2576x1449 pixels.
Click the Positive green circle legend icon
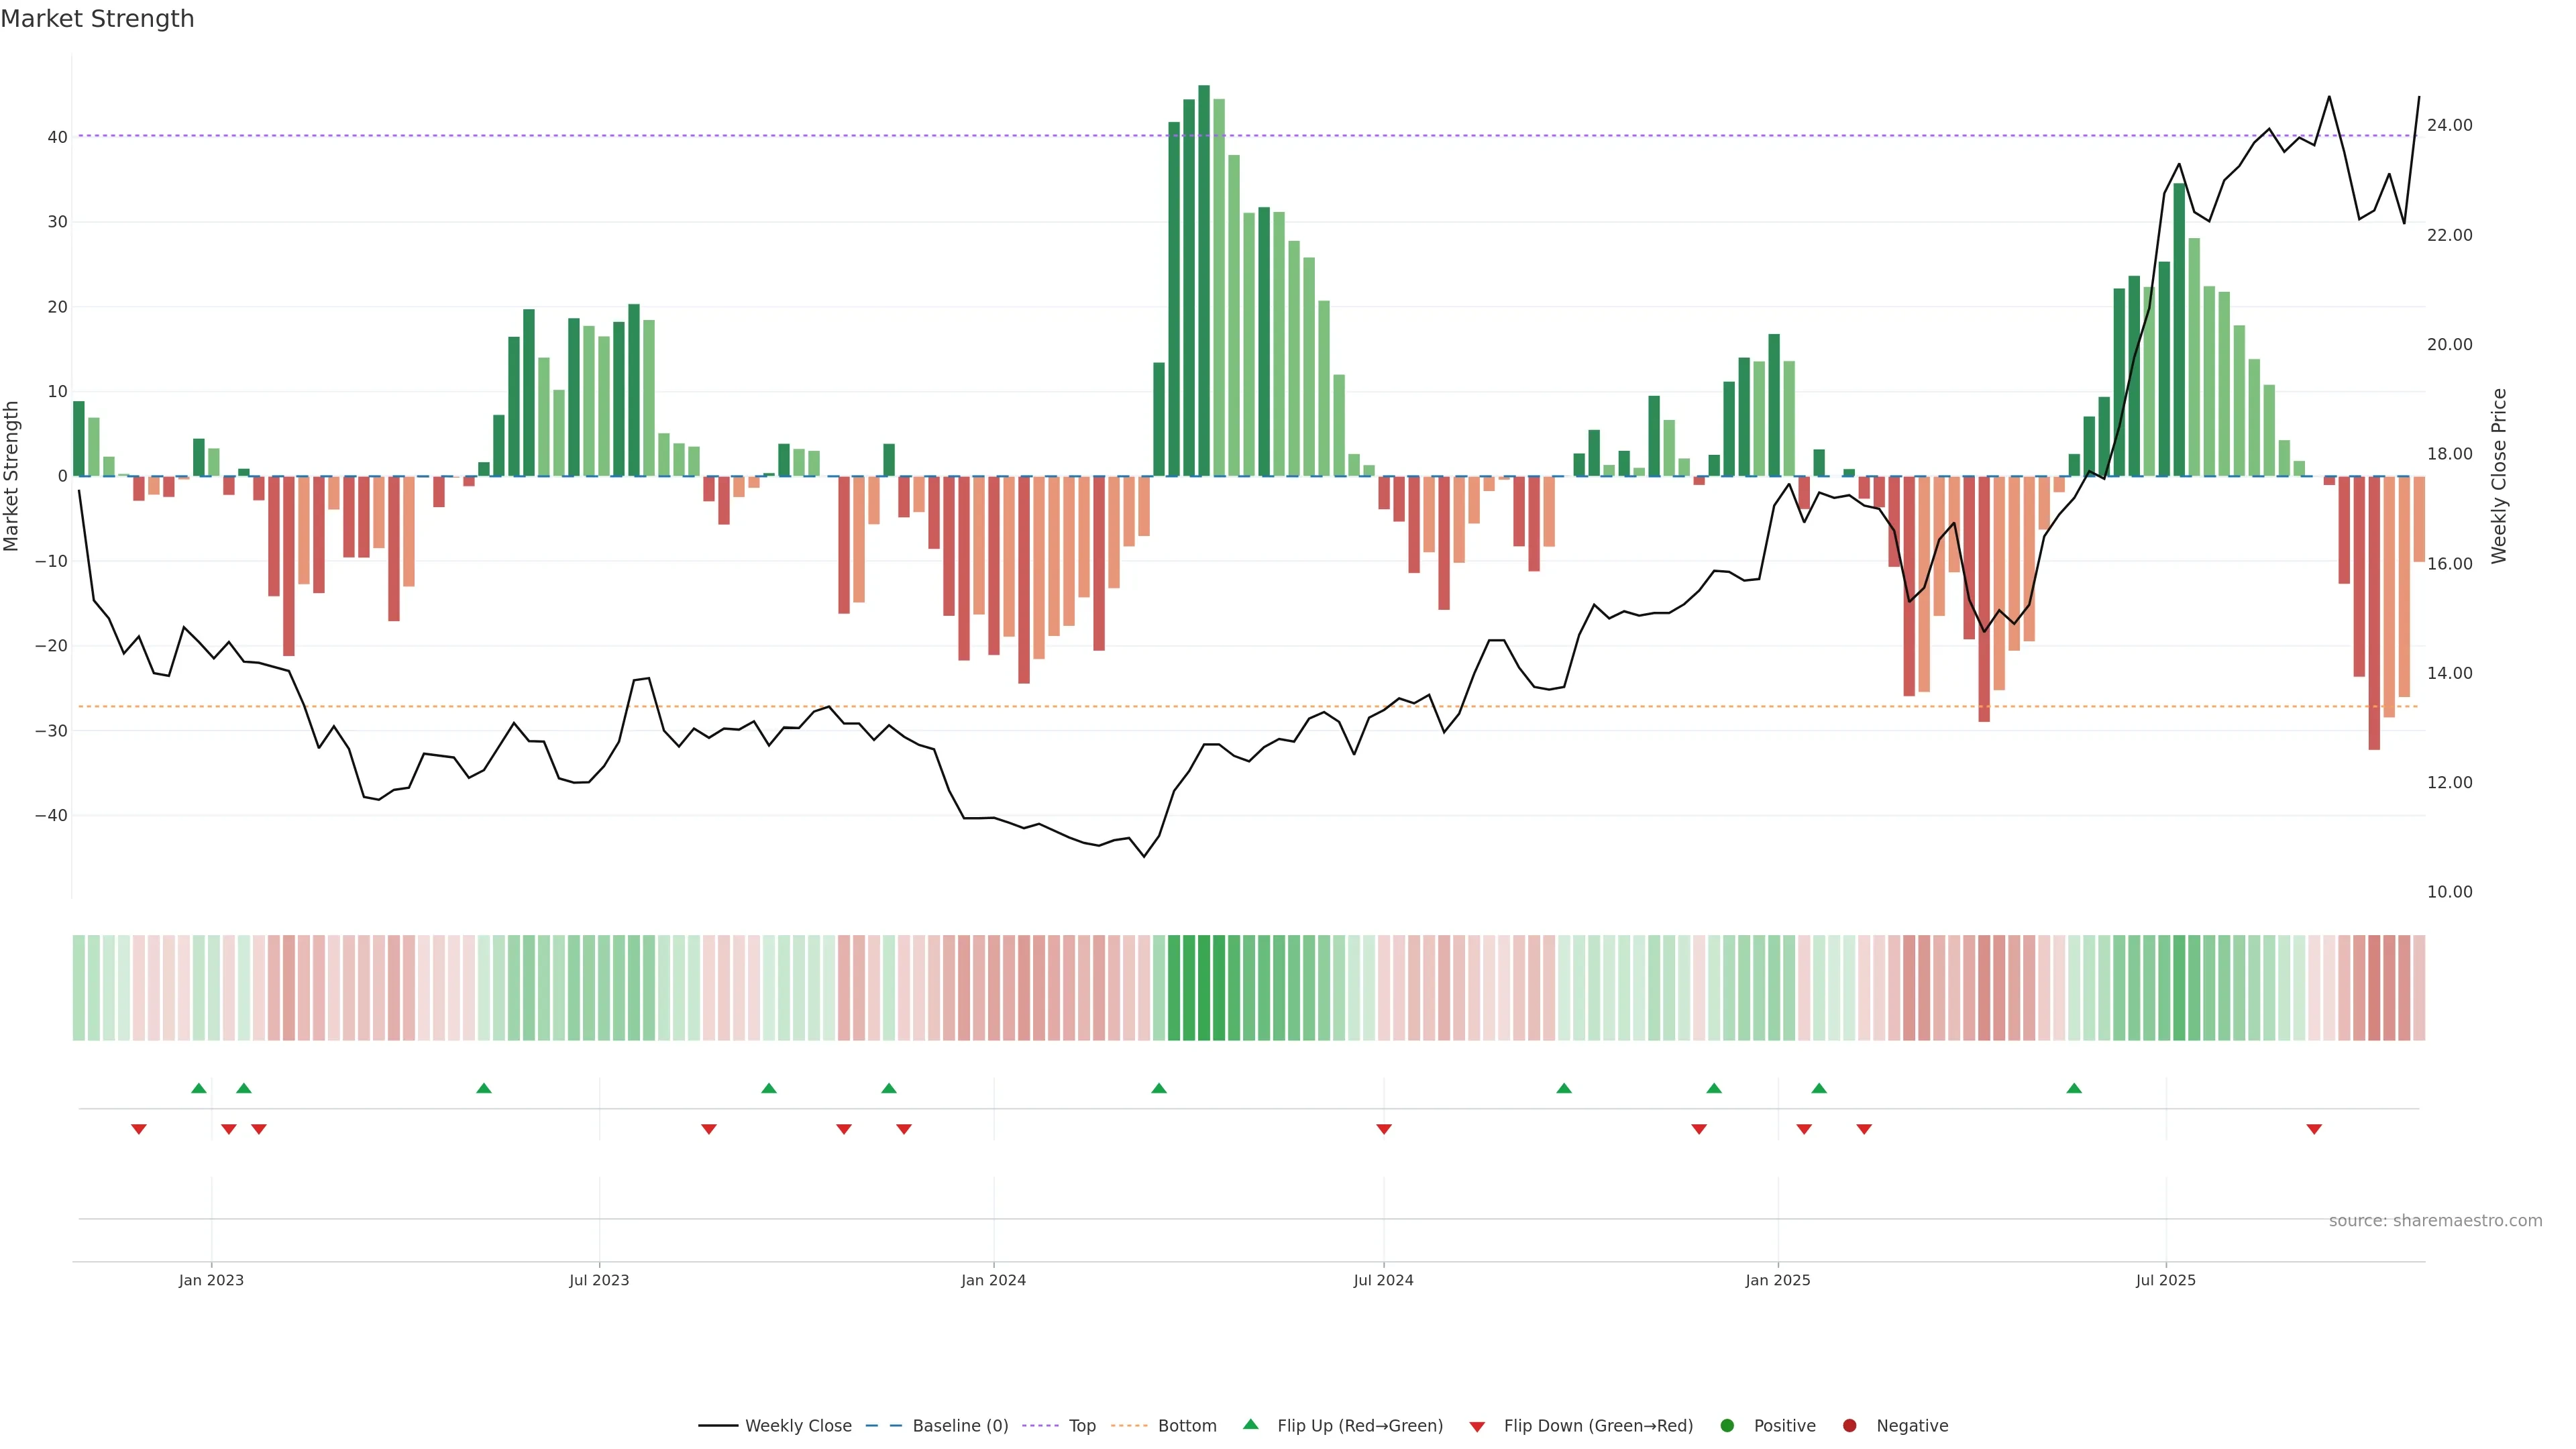(1727, 1426)
